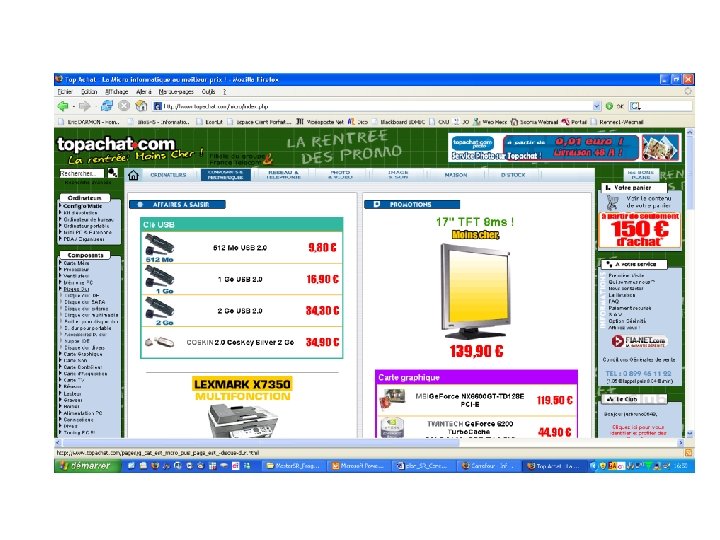This screenshot has height=540, width=720.
Task: Click the shopping cart icon under Votre panier
Action: pos(612,202)
